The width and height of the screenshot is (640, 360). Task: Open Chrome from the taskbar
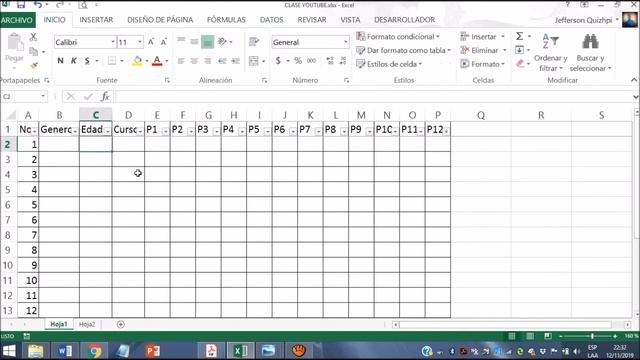[94, 351]
